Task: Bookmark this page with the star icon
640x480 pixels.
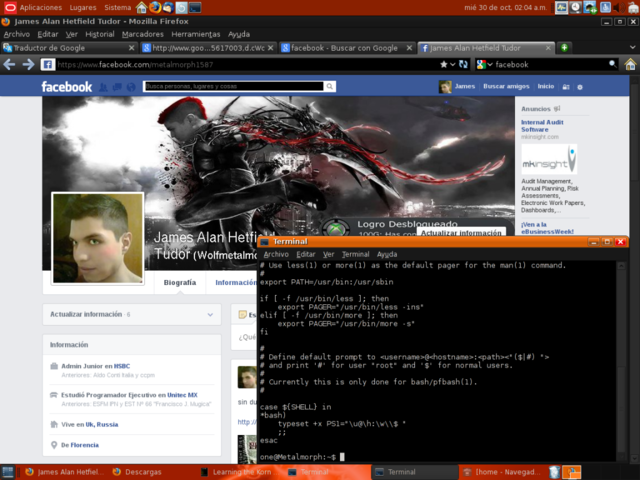Action: click(x=444, y=64)
